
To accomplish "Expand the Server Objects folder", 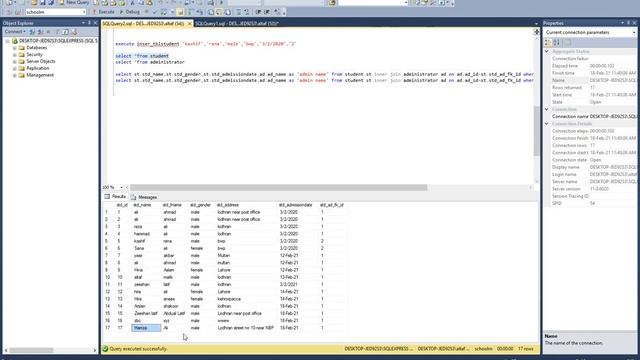I will 15,61.
